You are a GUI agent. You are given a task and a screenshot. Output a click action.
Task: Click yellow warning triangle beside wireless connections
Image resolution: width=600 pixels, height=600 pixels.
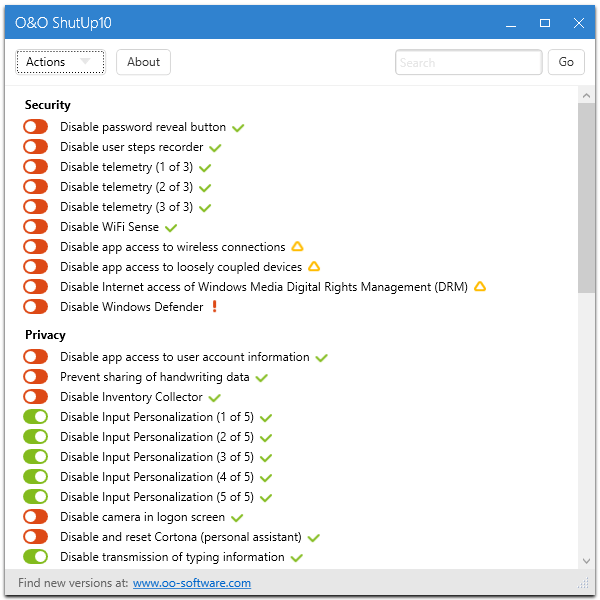pyautogui.click(x=297, y=247)
